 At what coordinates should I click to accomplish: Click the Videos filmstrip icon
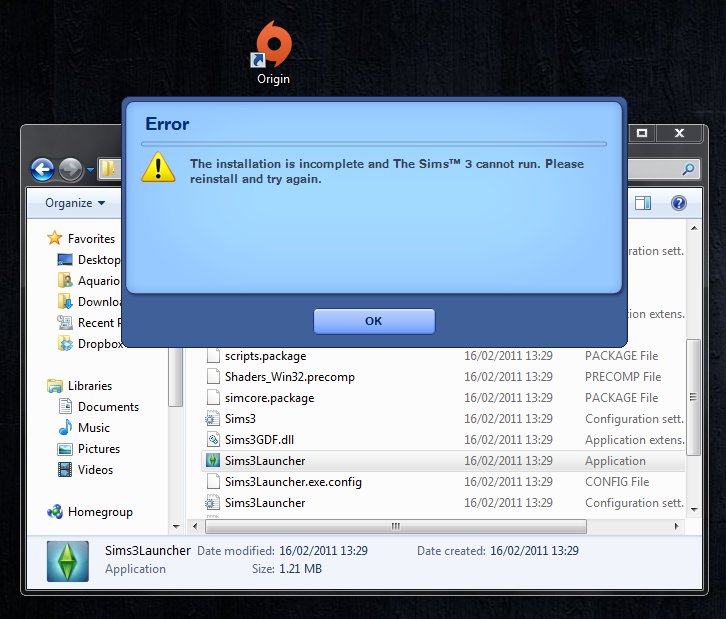(65, 469)
